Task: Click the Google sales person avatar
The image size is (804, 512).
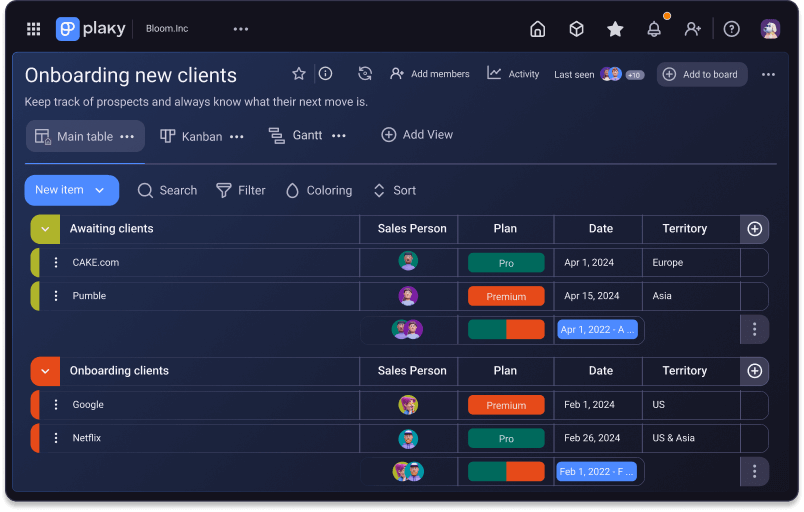Action: tap(408, 405)
